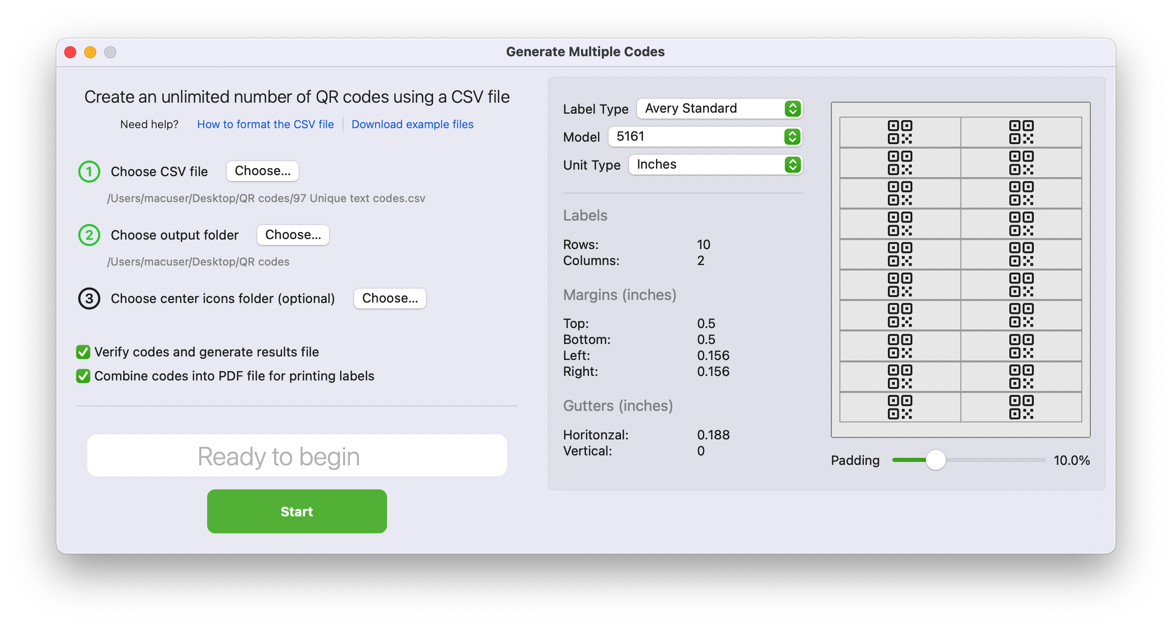Open the Label Type dropdown
This screenshot has width=1172, height=628.
click(719, 108)
